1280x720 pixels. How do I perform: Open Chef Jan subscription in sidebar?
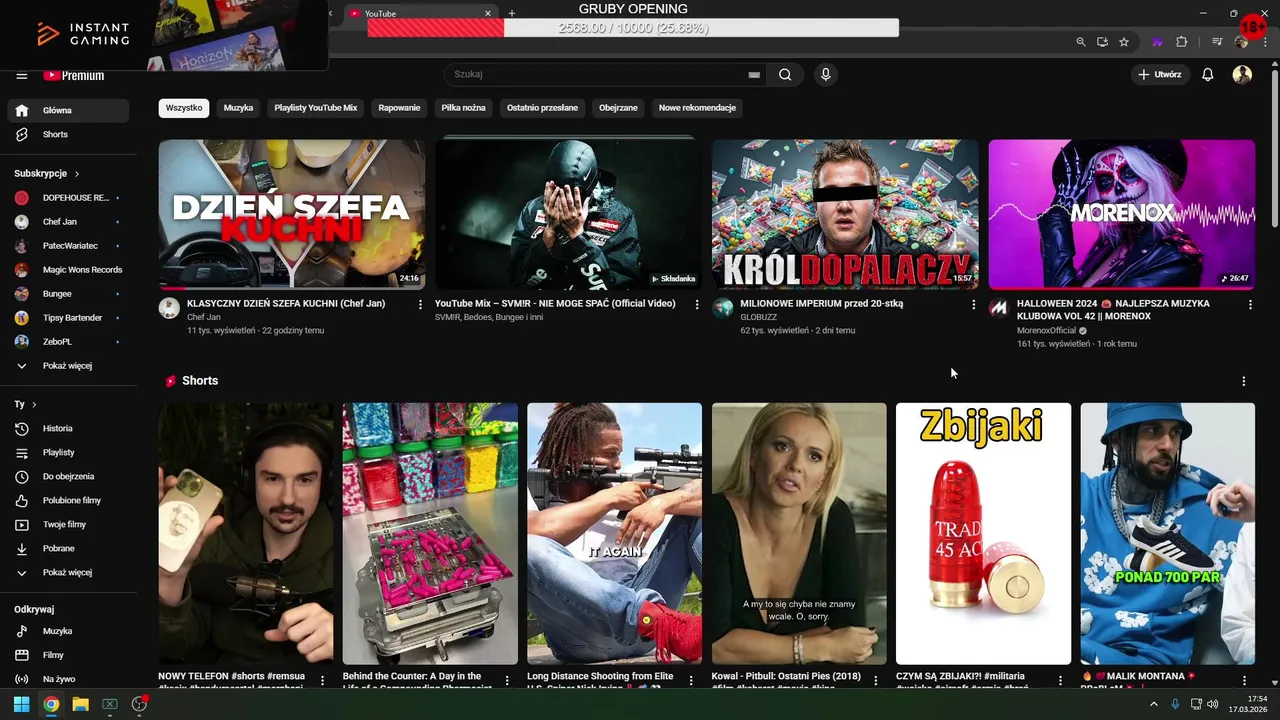[x=68, y=222]
